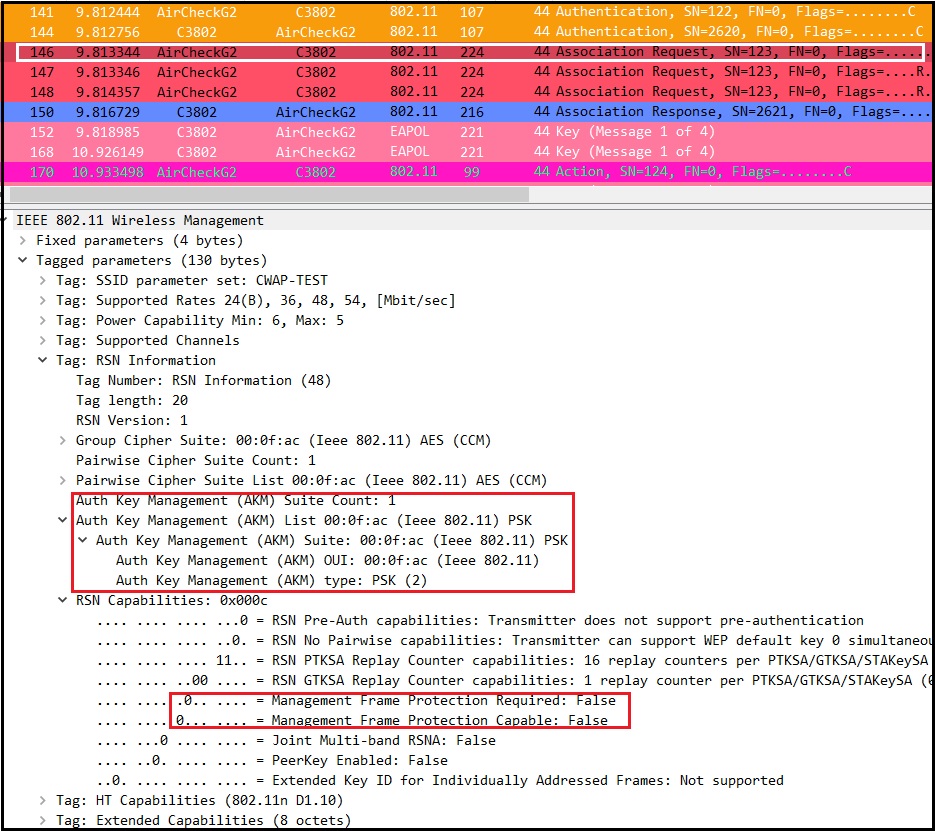The image size is (935, 831).
Task: Collapse the IEEE 802.11 Wireless Management section
Action: [x=5, y=221]
